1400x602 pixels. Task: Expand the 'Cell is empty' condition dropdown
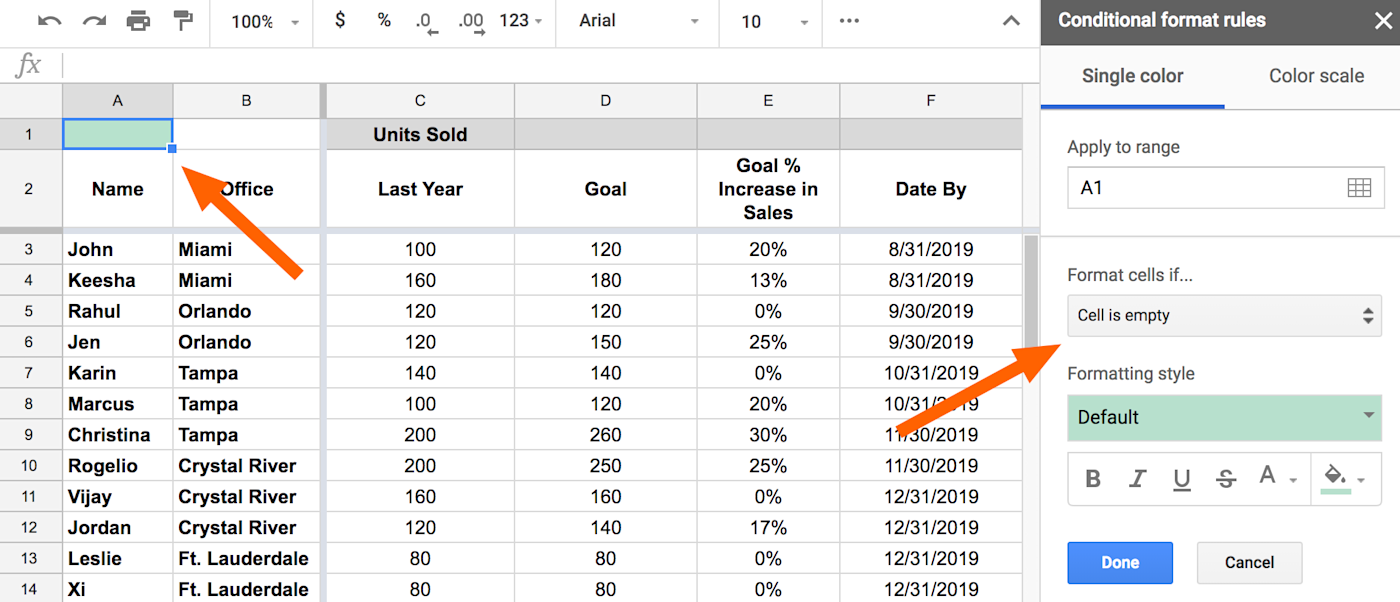[1224, 316]
